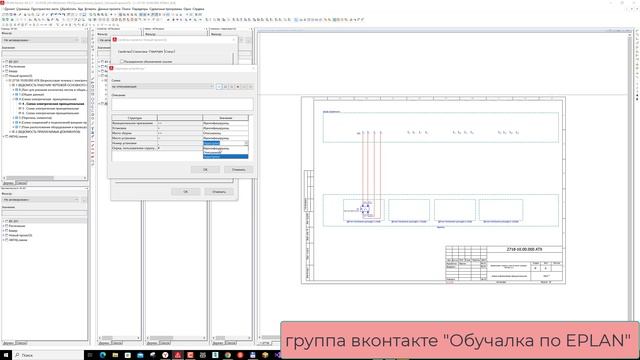Viewport: 640px width, 360px height.
Task: Collapse the Новый проект(3) tree node
Action: point(4,76)
